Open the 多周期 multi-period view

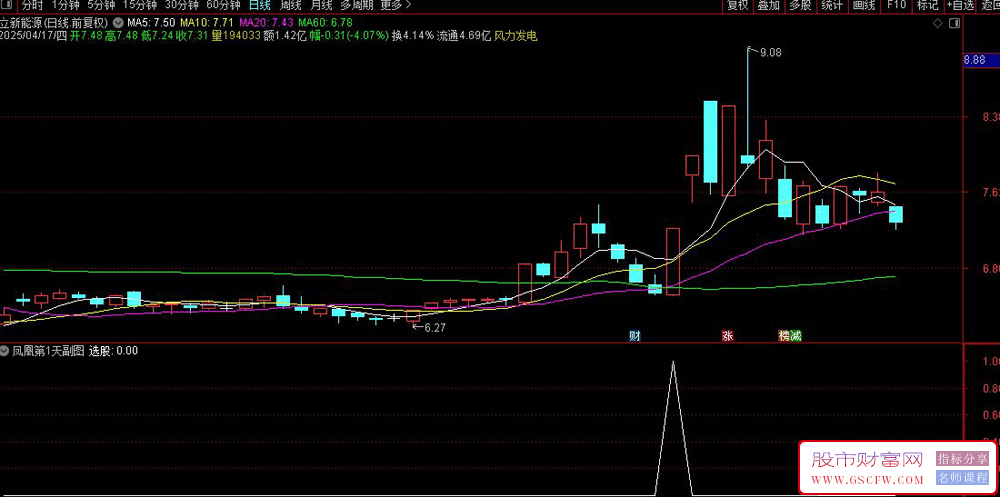coord(357,5)
